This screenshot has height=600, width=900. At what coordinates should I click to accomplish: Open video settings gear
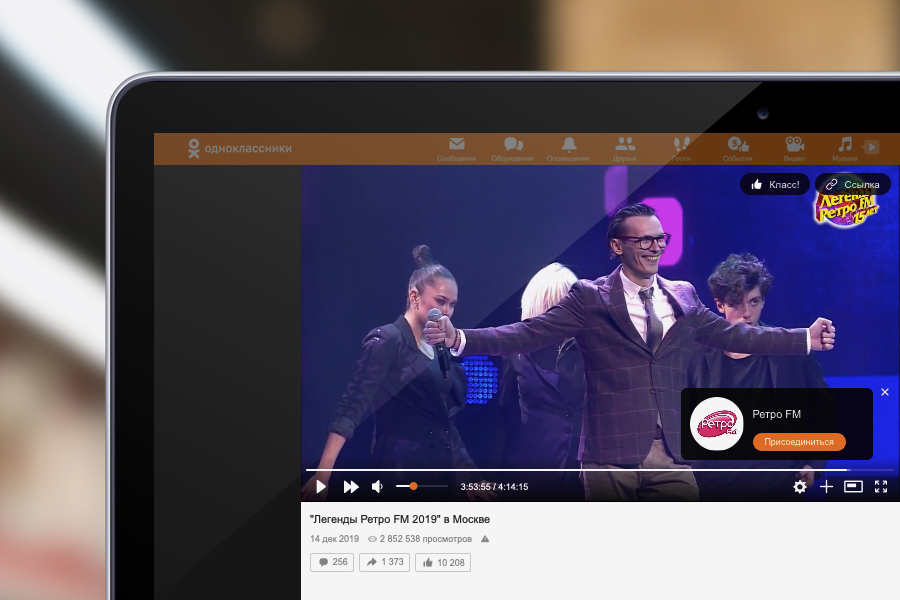tap(800, 487)
